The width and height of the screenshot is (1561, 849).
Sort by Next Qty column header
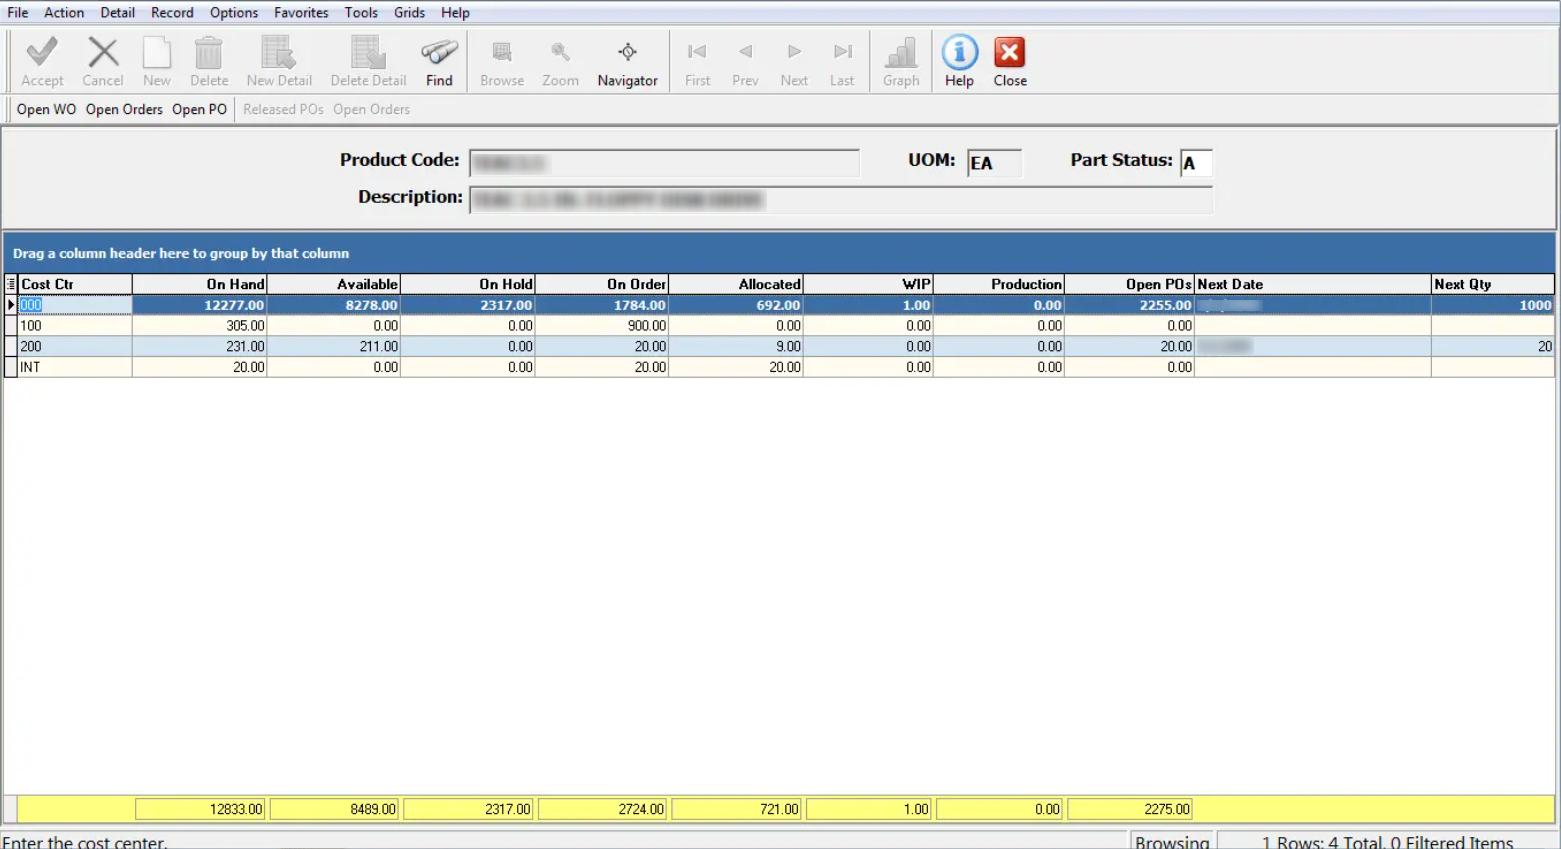click(x=1493, y=284)
